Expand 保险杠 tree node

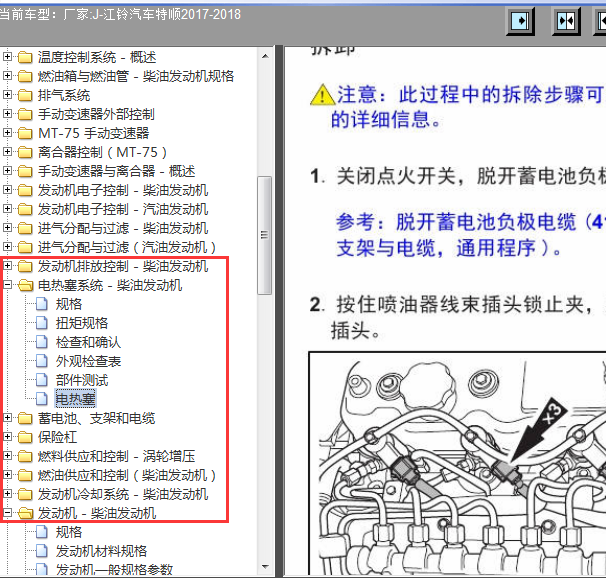click(7, 437)
